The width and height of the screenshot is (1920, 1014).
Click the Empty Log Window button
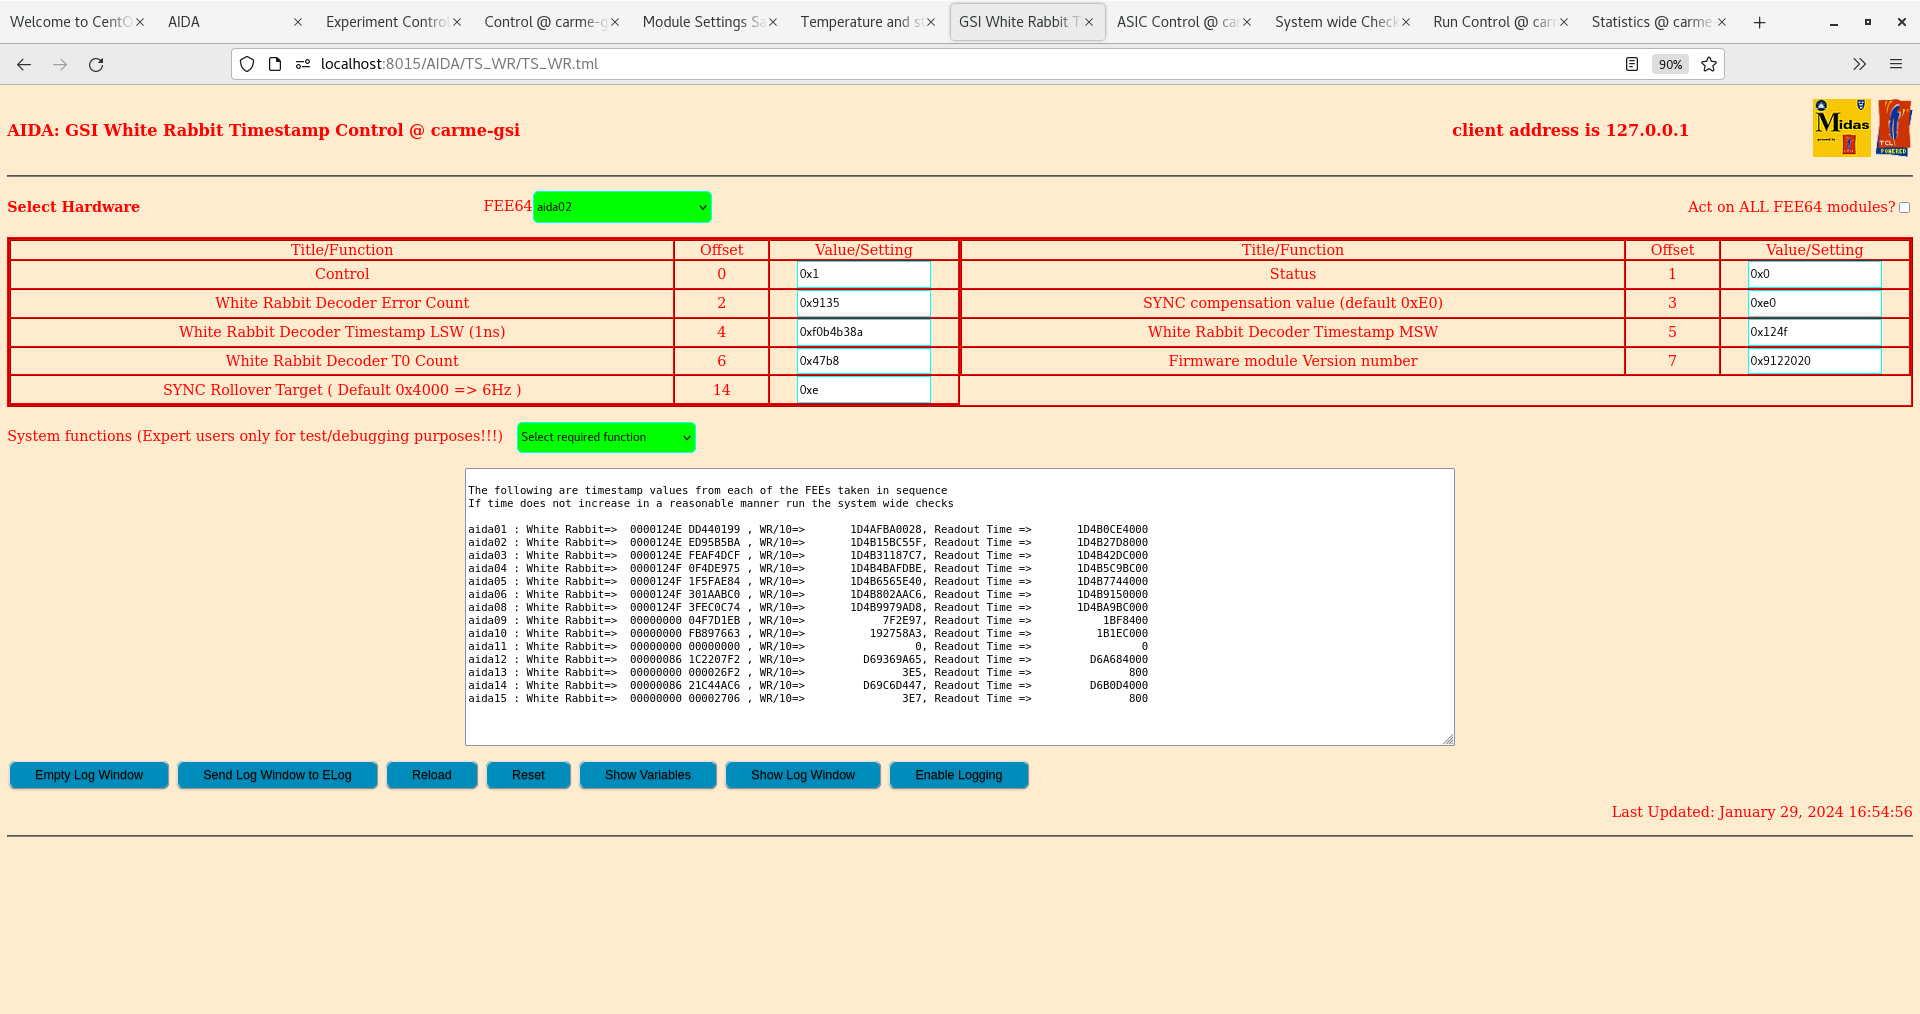click(88, 775)
